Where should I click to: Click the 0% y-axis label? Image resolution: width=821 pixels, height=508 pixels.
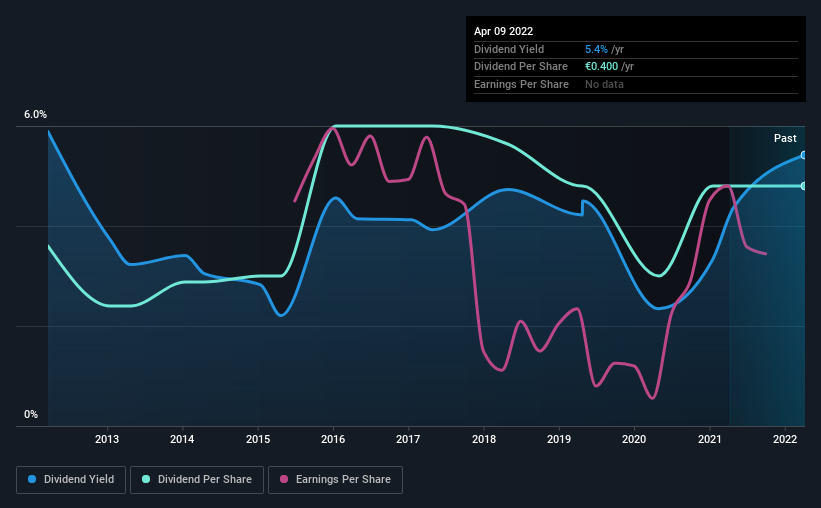(x=31, y=414)
